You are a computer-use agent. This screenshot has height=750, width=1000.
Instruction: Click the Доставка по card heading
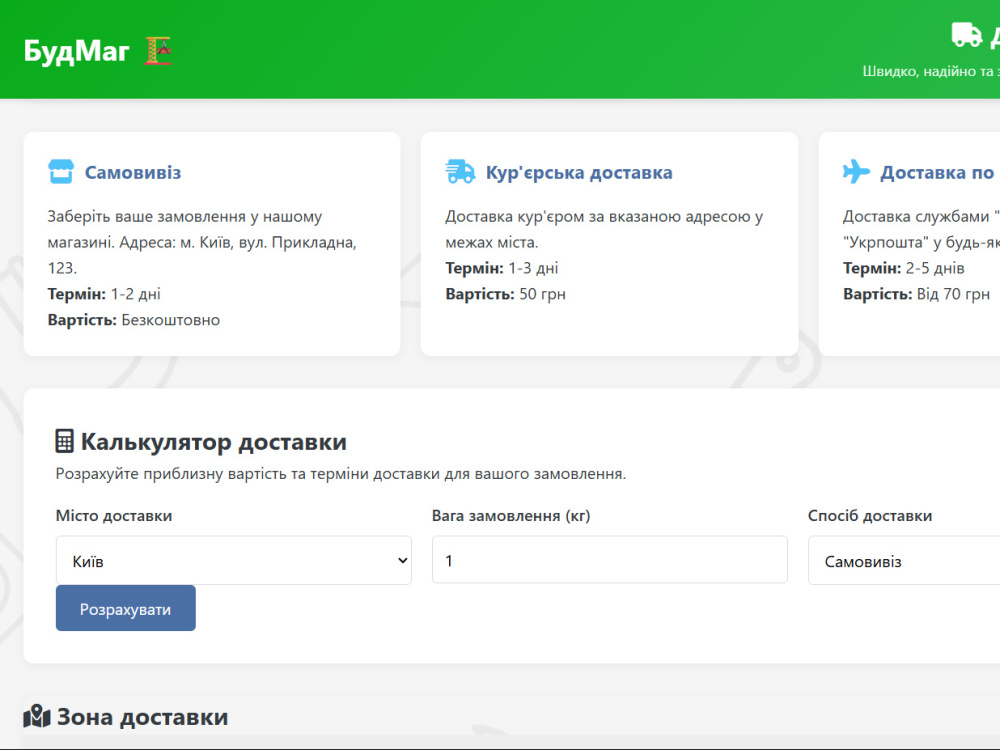(x=937, y=173)
